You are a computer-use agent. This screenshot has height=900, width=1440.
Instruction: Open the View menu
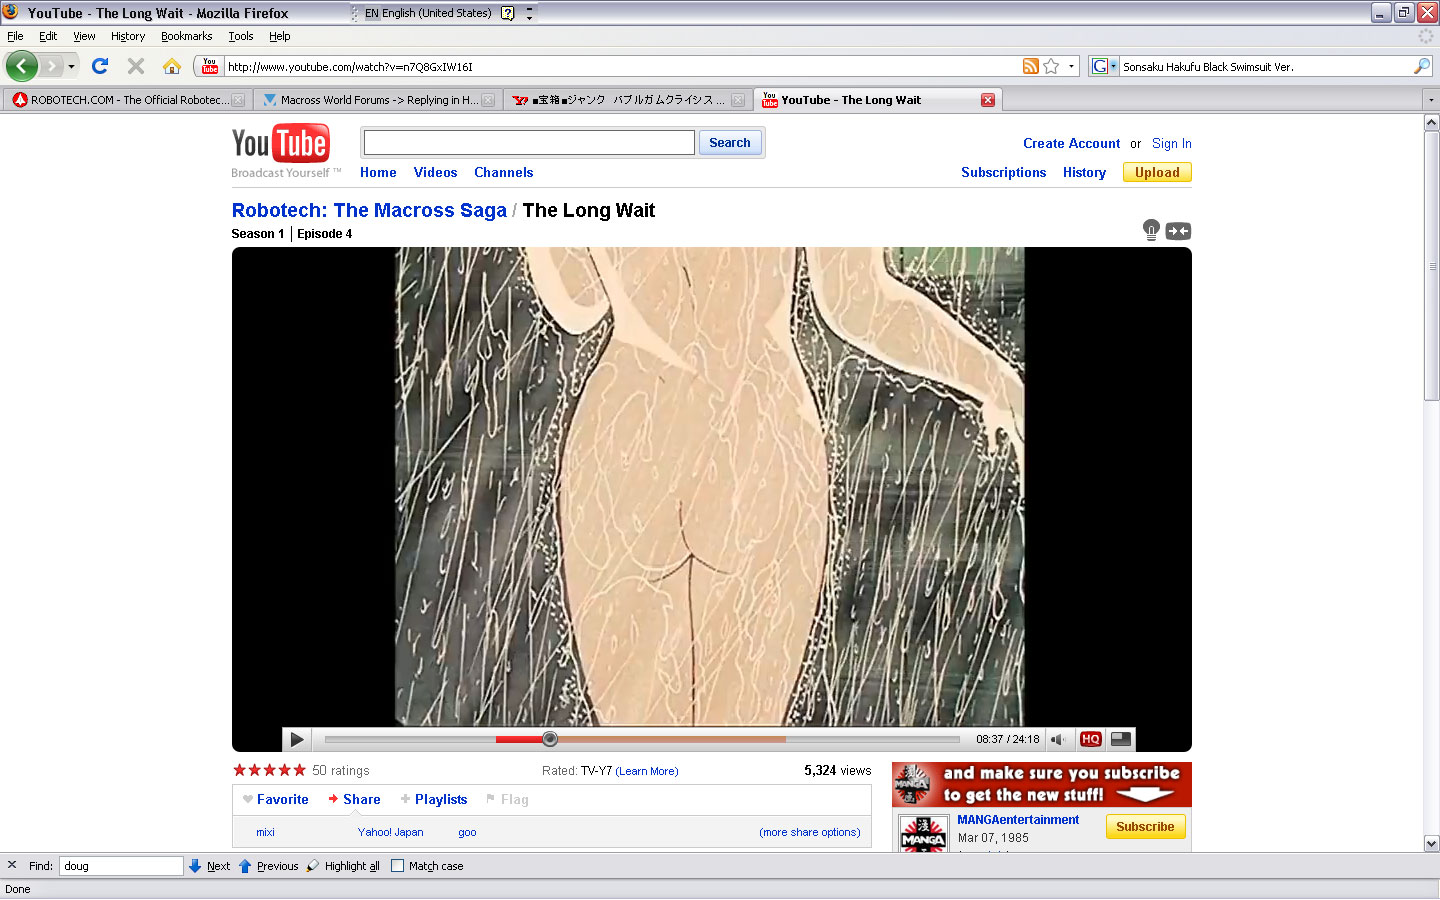pos(84,36)
